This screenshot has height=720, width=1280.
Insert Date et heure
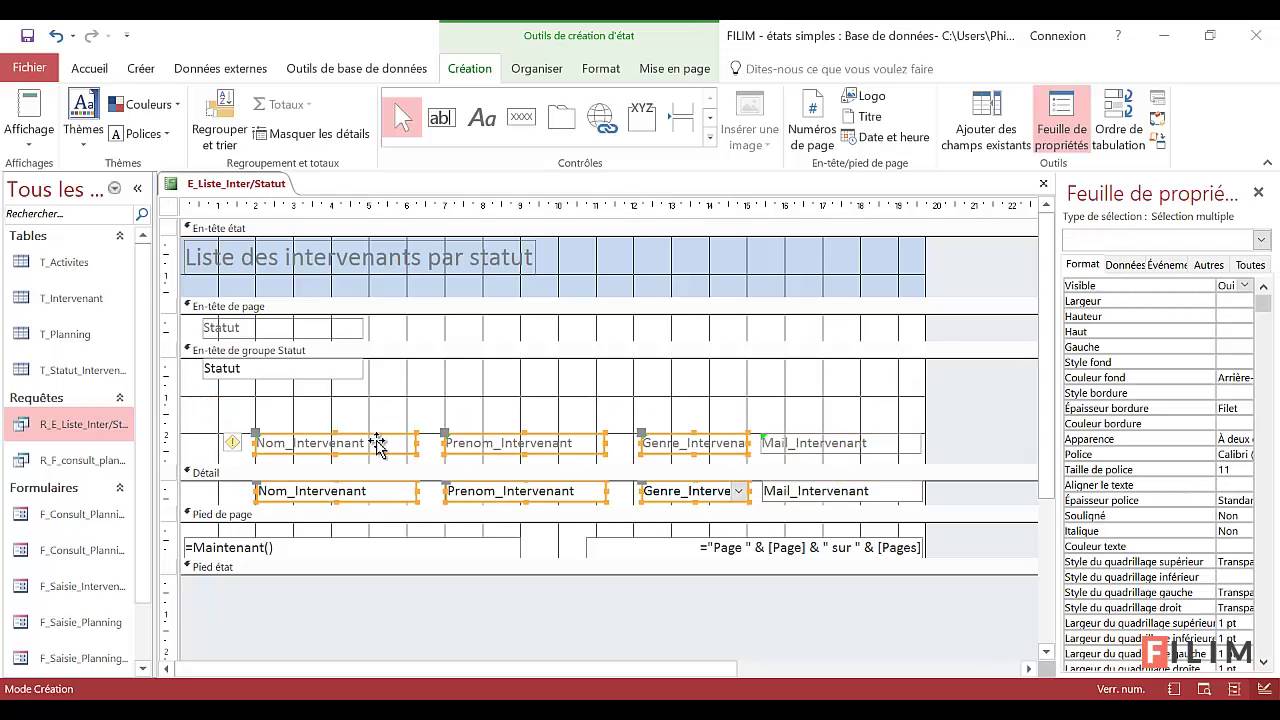(886, 137)
